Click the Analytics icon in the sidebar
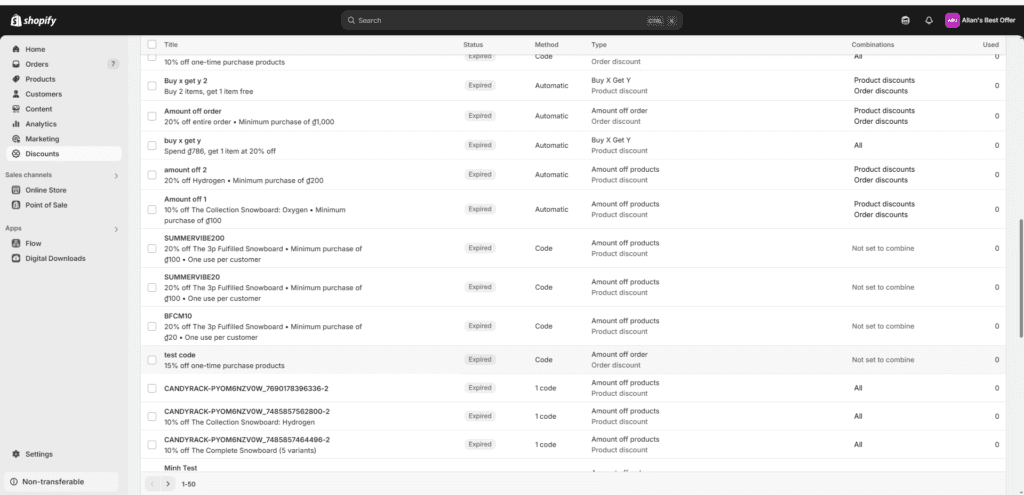The width and height of the screenshot is (1024, 495). [16, 124]
